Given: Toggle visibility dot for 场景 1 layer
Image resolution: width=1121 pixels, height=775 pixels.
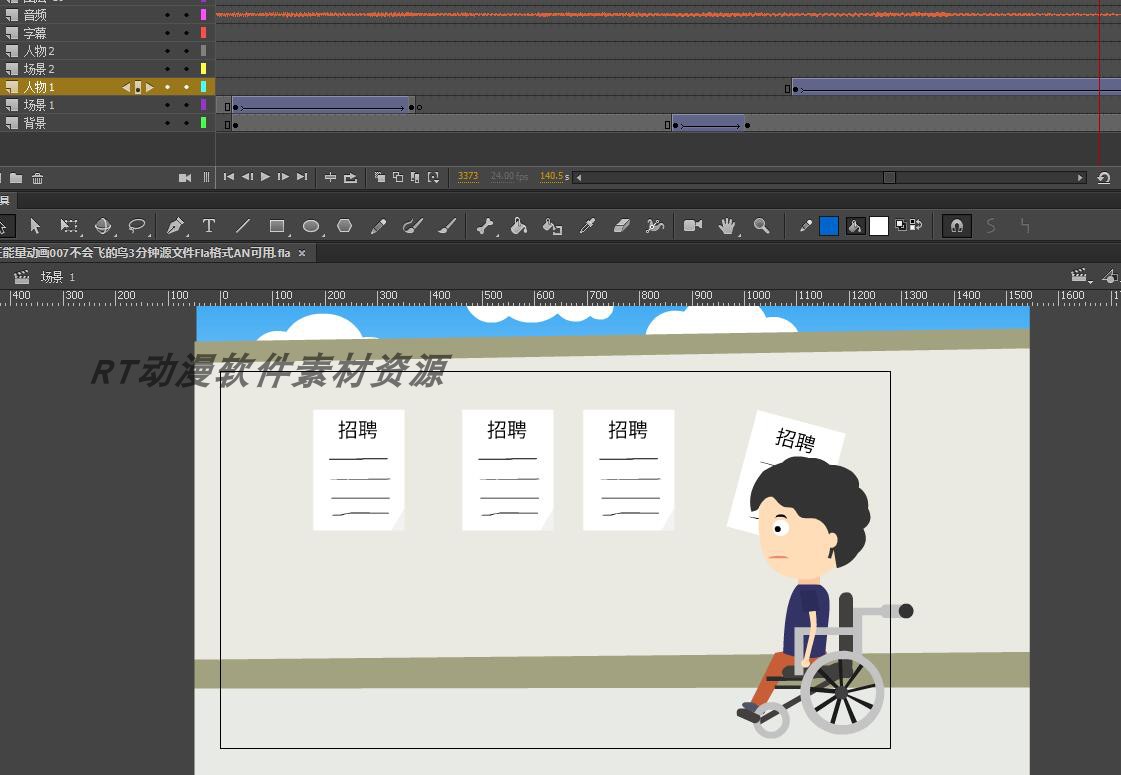Looking at the screenshot, I should coord(167,105).
